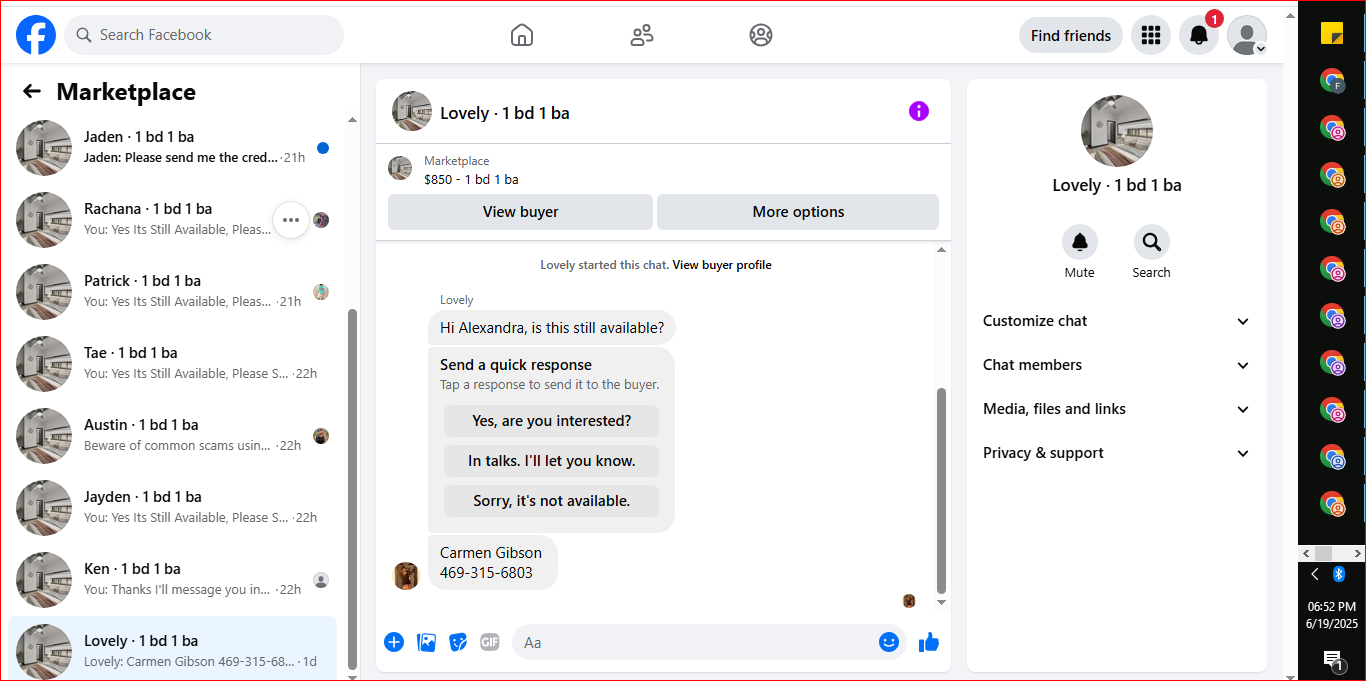This screenshot has width=1366, height=681.
Task: Open Jaden's 1 bd 1 ba conversation
Action: 172,148
